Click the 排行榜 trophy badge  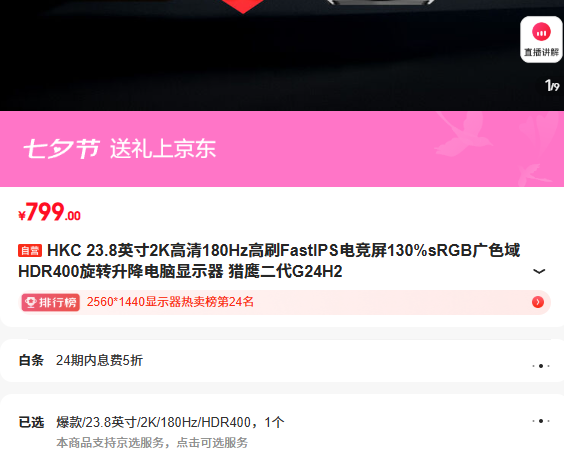[x=51, y=302]
